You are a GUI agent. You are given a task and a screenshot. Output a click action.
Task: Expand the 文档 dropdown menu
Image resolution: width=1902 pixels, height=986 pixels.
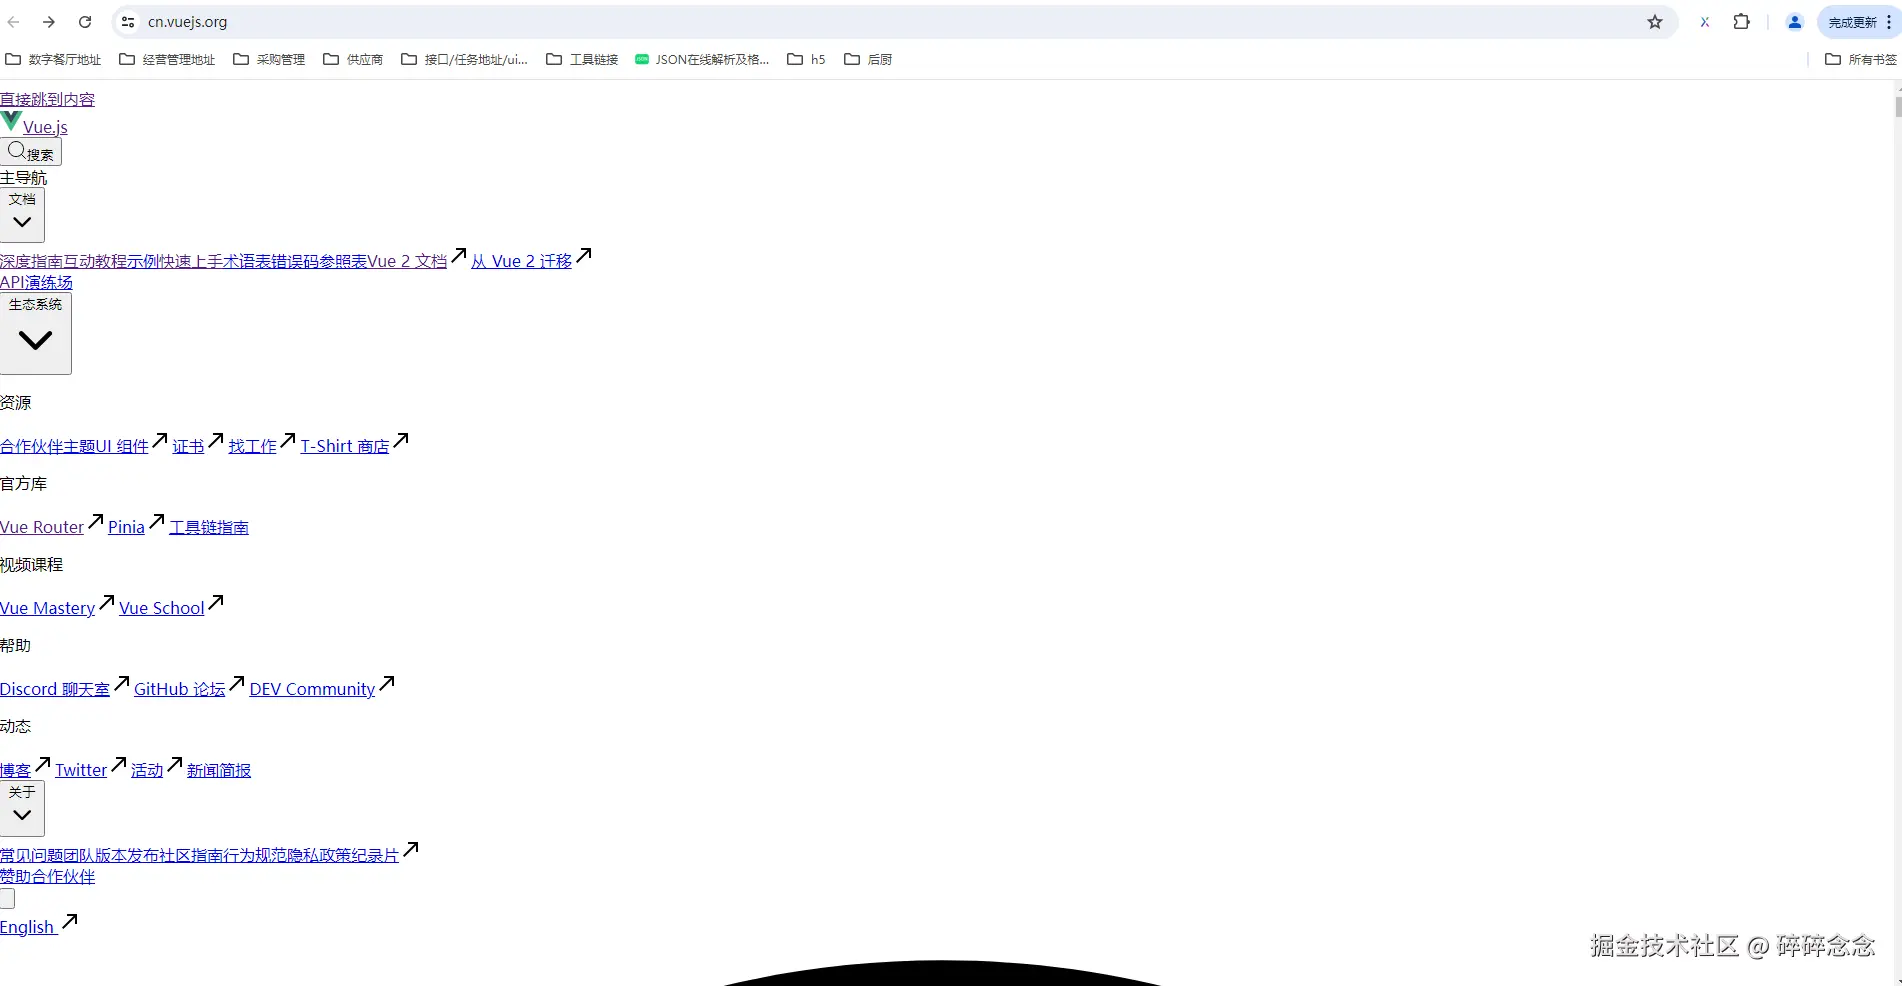[x=22, y=215]
